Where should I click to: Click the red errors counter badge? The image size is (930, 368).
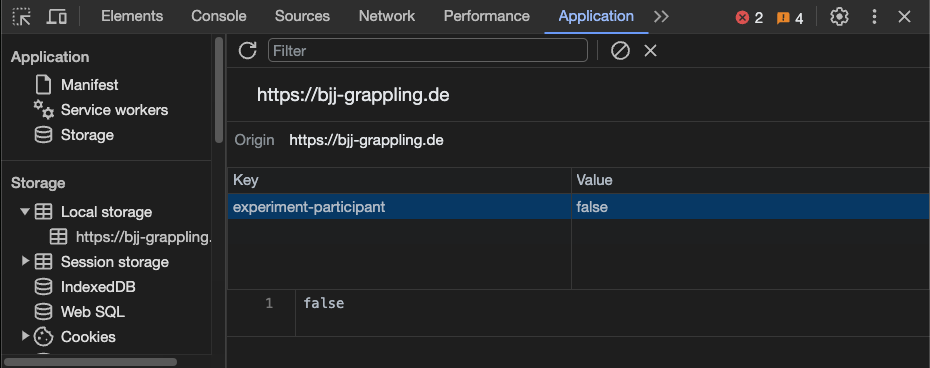[x=749, y=18]
